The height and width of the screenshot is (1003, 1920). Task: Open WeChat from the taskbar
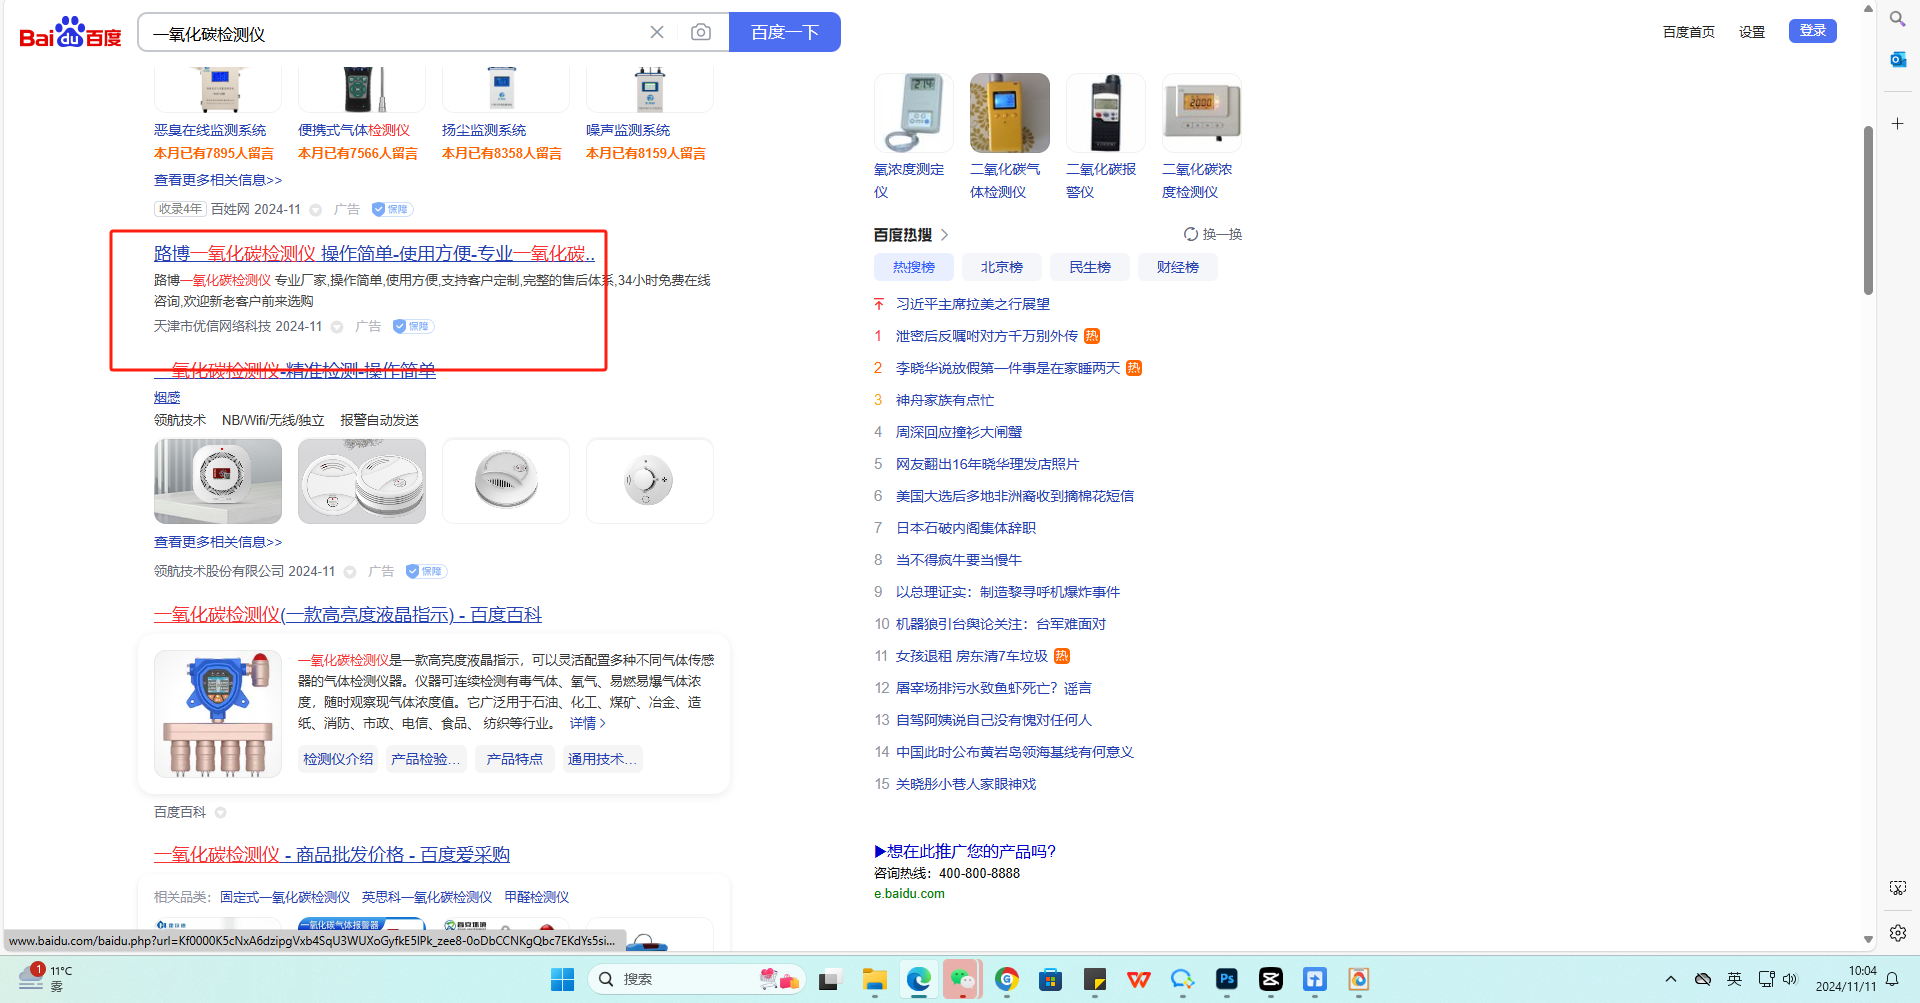pos(962,979)
